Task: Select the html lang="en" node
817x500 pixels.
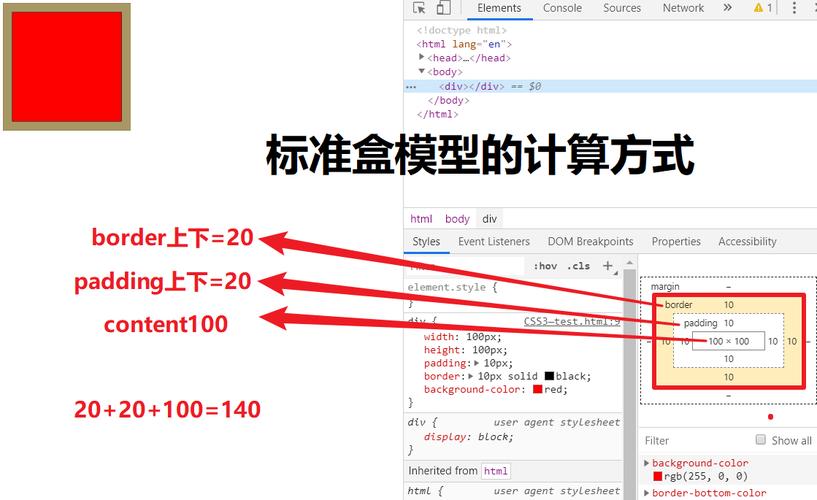Action: click(464, 44)
